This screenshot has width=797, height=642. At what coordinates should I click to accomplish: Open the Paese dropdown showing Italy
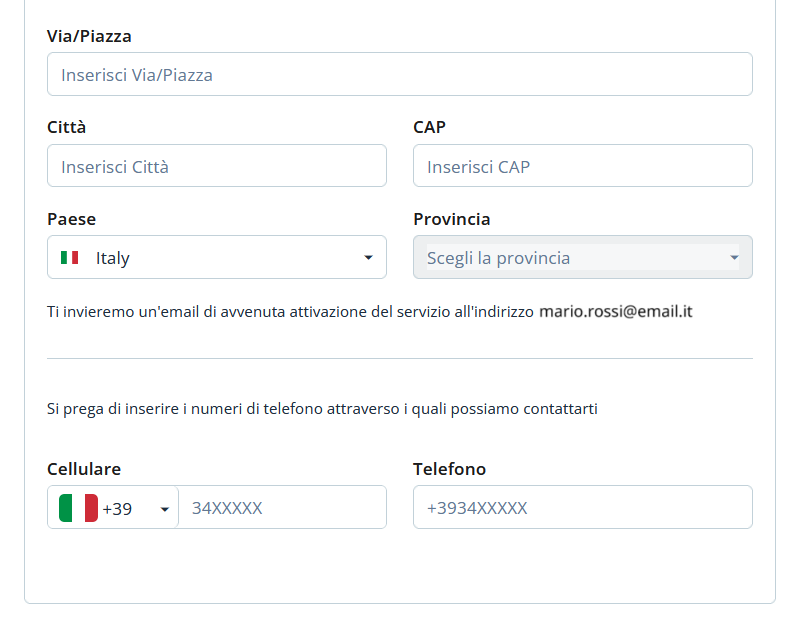216,258
